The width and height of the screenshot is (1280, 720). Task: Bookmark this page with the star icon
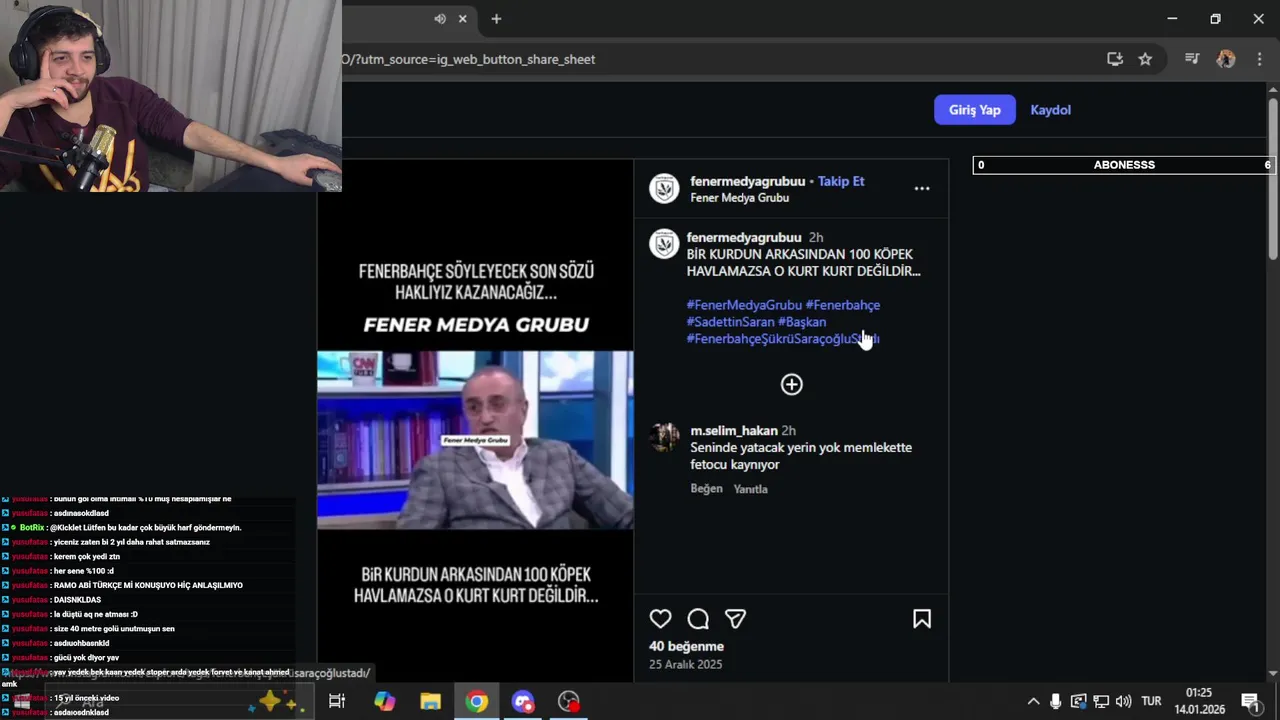(1145, 59)
